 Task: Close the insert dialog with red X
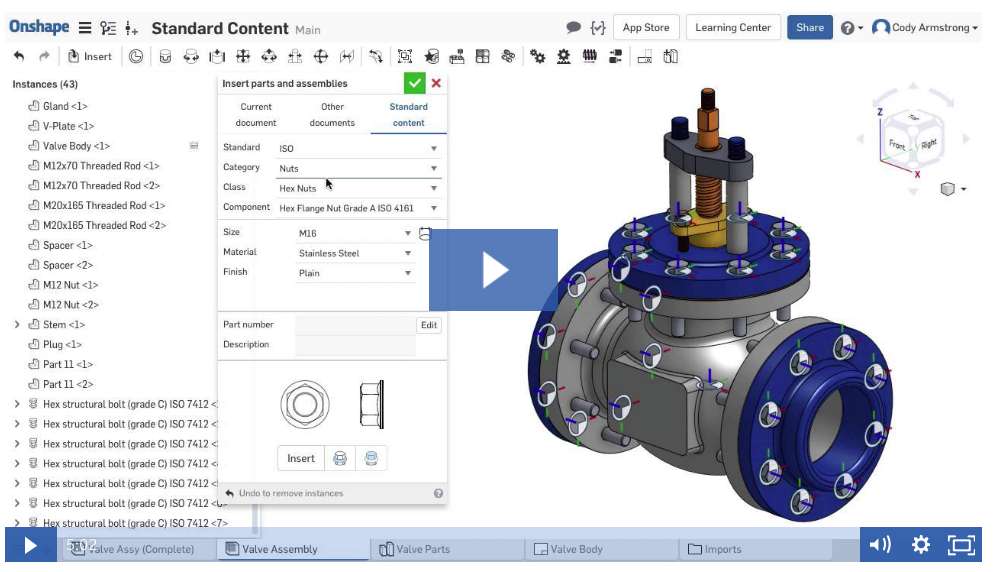[436, 83]
